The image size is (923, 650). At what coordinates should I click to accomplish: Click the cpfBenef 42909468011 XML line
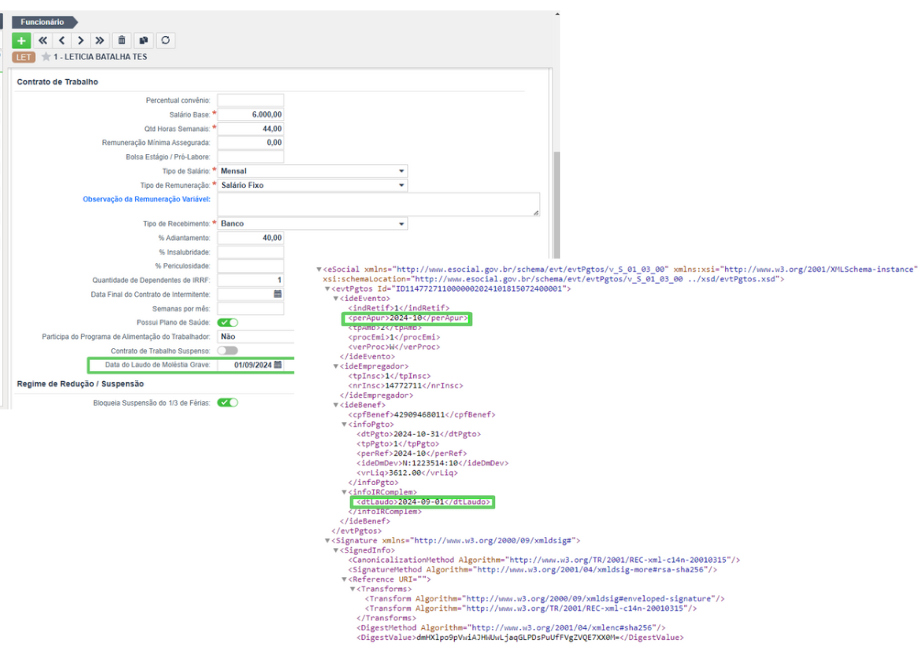[421, 415]
